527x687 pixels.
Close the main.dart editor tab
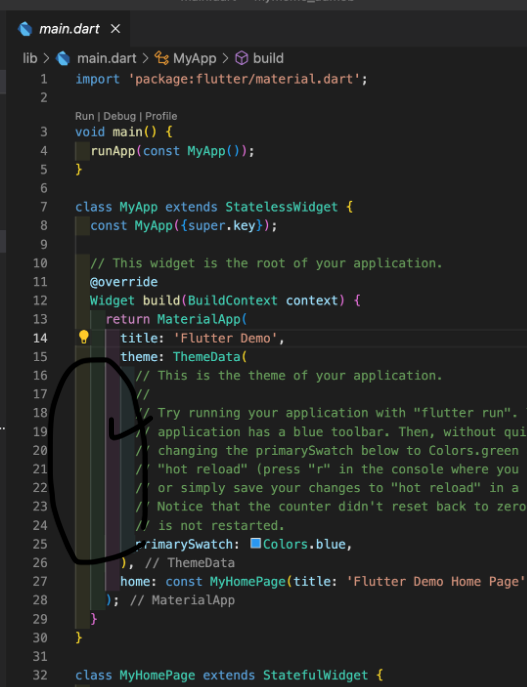115,29
